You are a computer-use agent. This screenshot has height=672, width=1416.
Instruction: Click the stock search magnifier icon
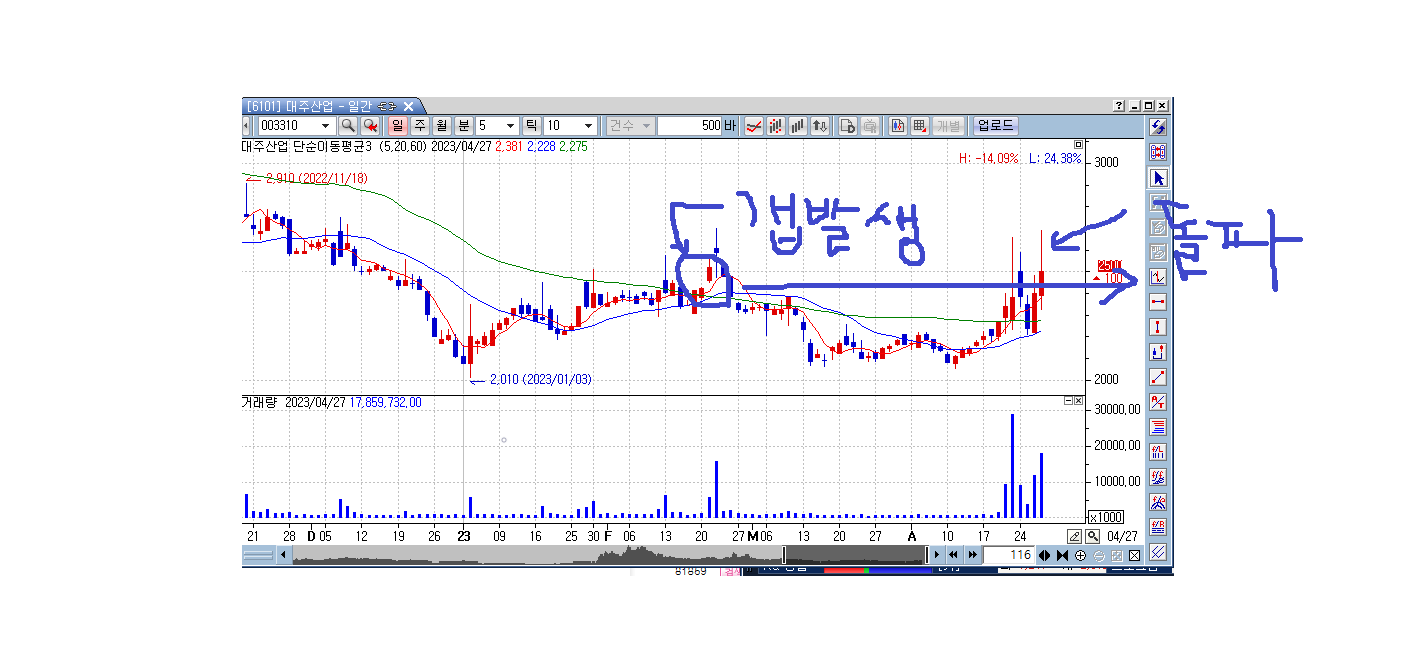point(348,126)
